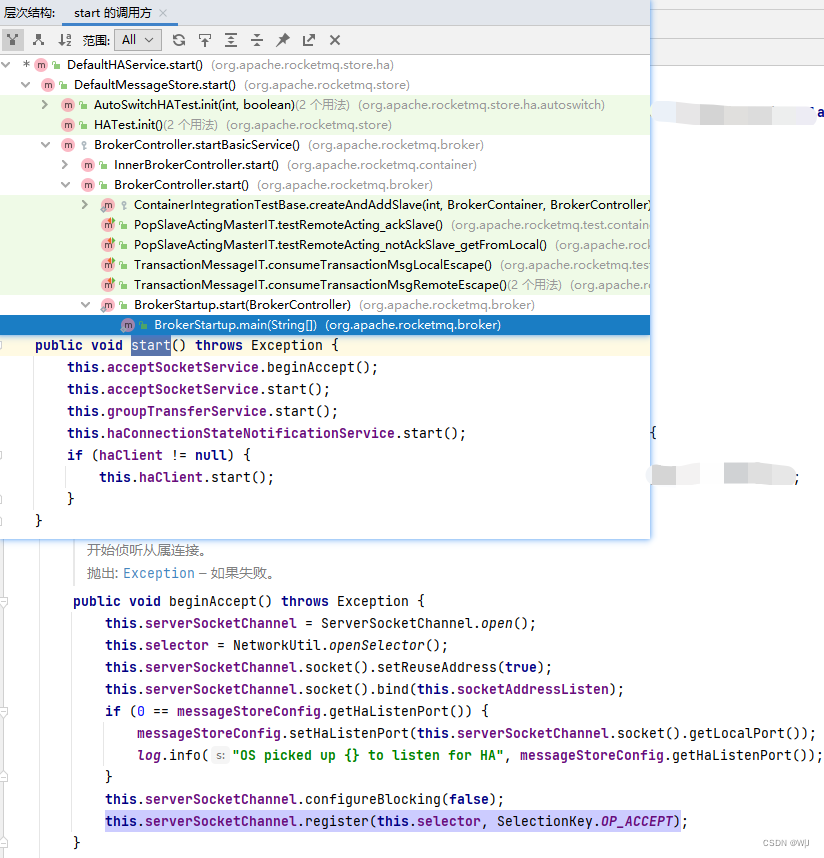Open the scope 'All' dropdown
This screenshot has width=824, height=858.
pyautogui.click(x=138, y=40)
